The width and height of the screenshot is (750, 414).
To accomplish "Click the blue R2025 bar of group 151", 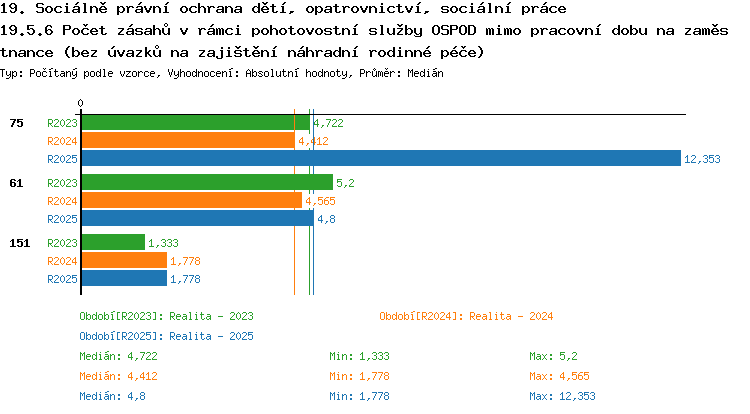I will 124,278.
